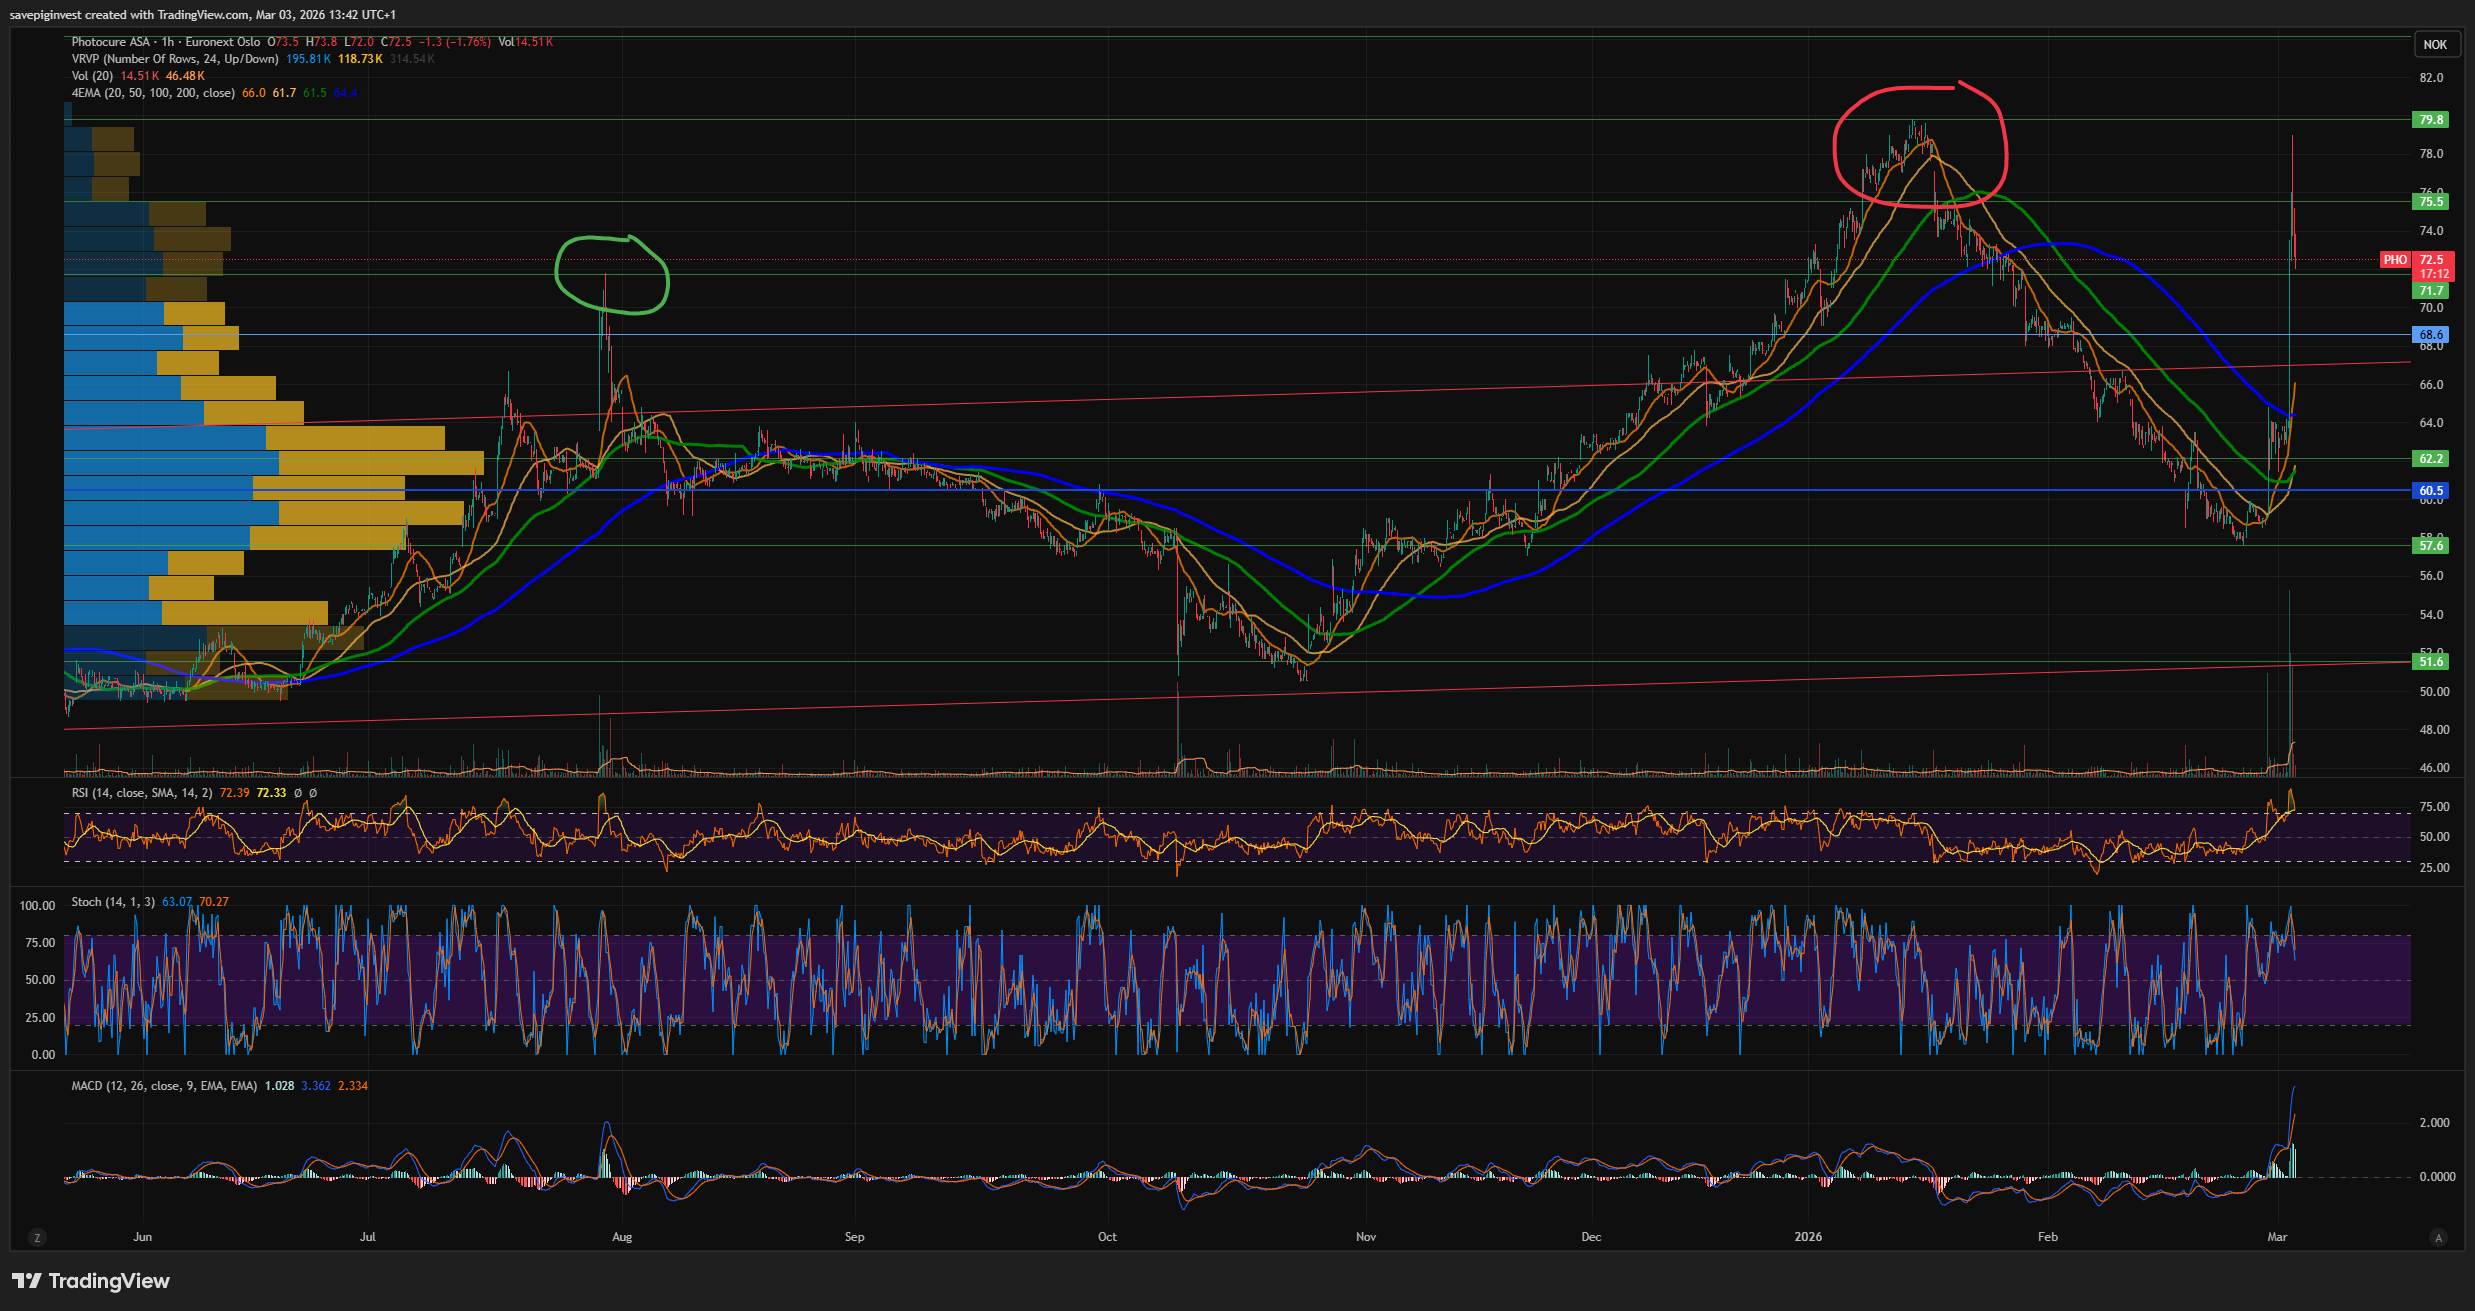Screen dimensions: 2475x1311
Task: Click the PHO red symbol price tag
Action: (x=2395, y=260)
